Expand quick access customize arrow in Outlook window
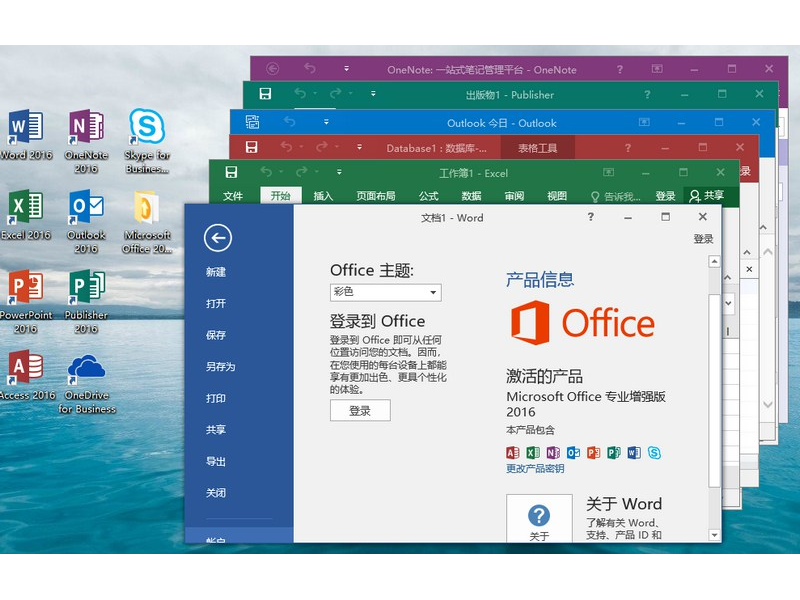This screenshot has height=600, width=800. click(326, 122)
